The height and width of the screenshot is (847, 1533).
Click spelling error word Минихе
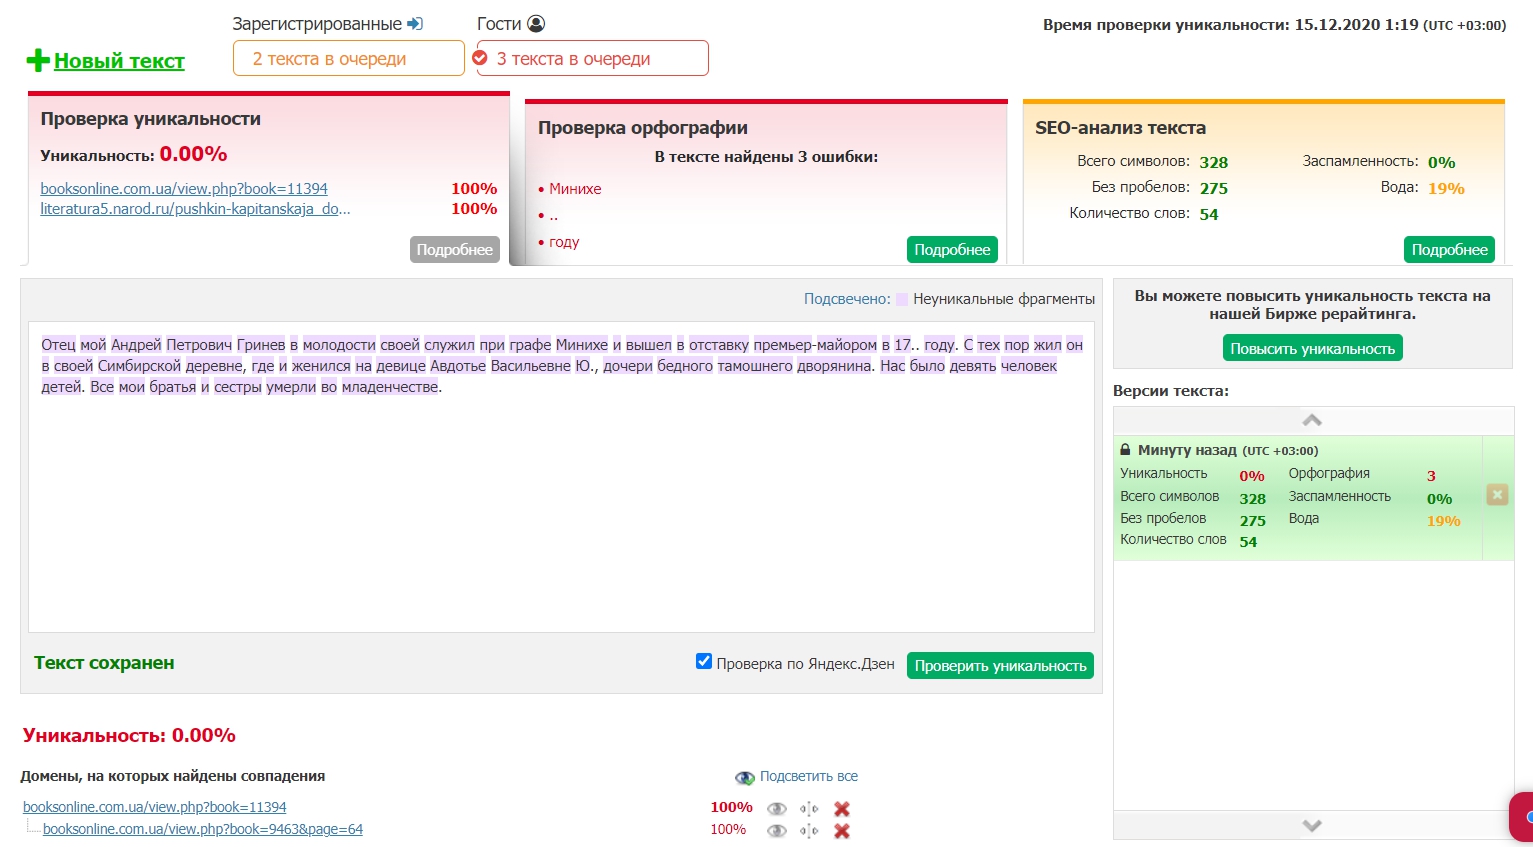pos(575,189)
